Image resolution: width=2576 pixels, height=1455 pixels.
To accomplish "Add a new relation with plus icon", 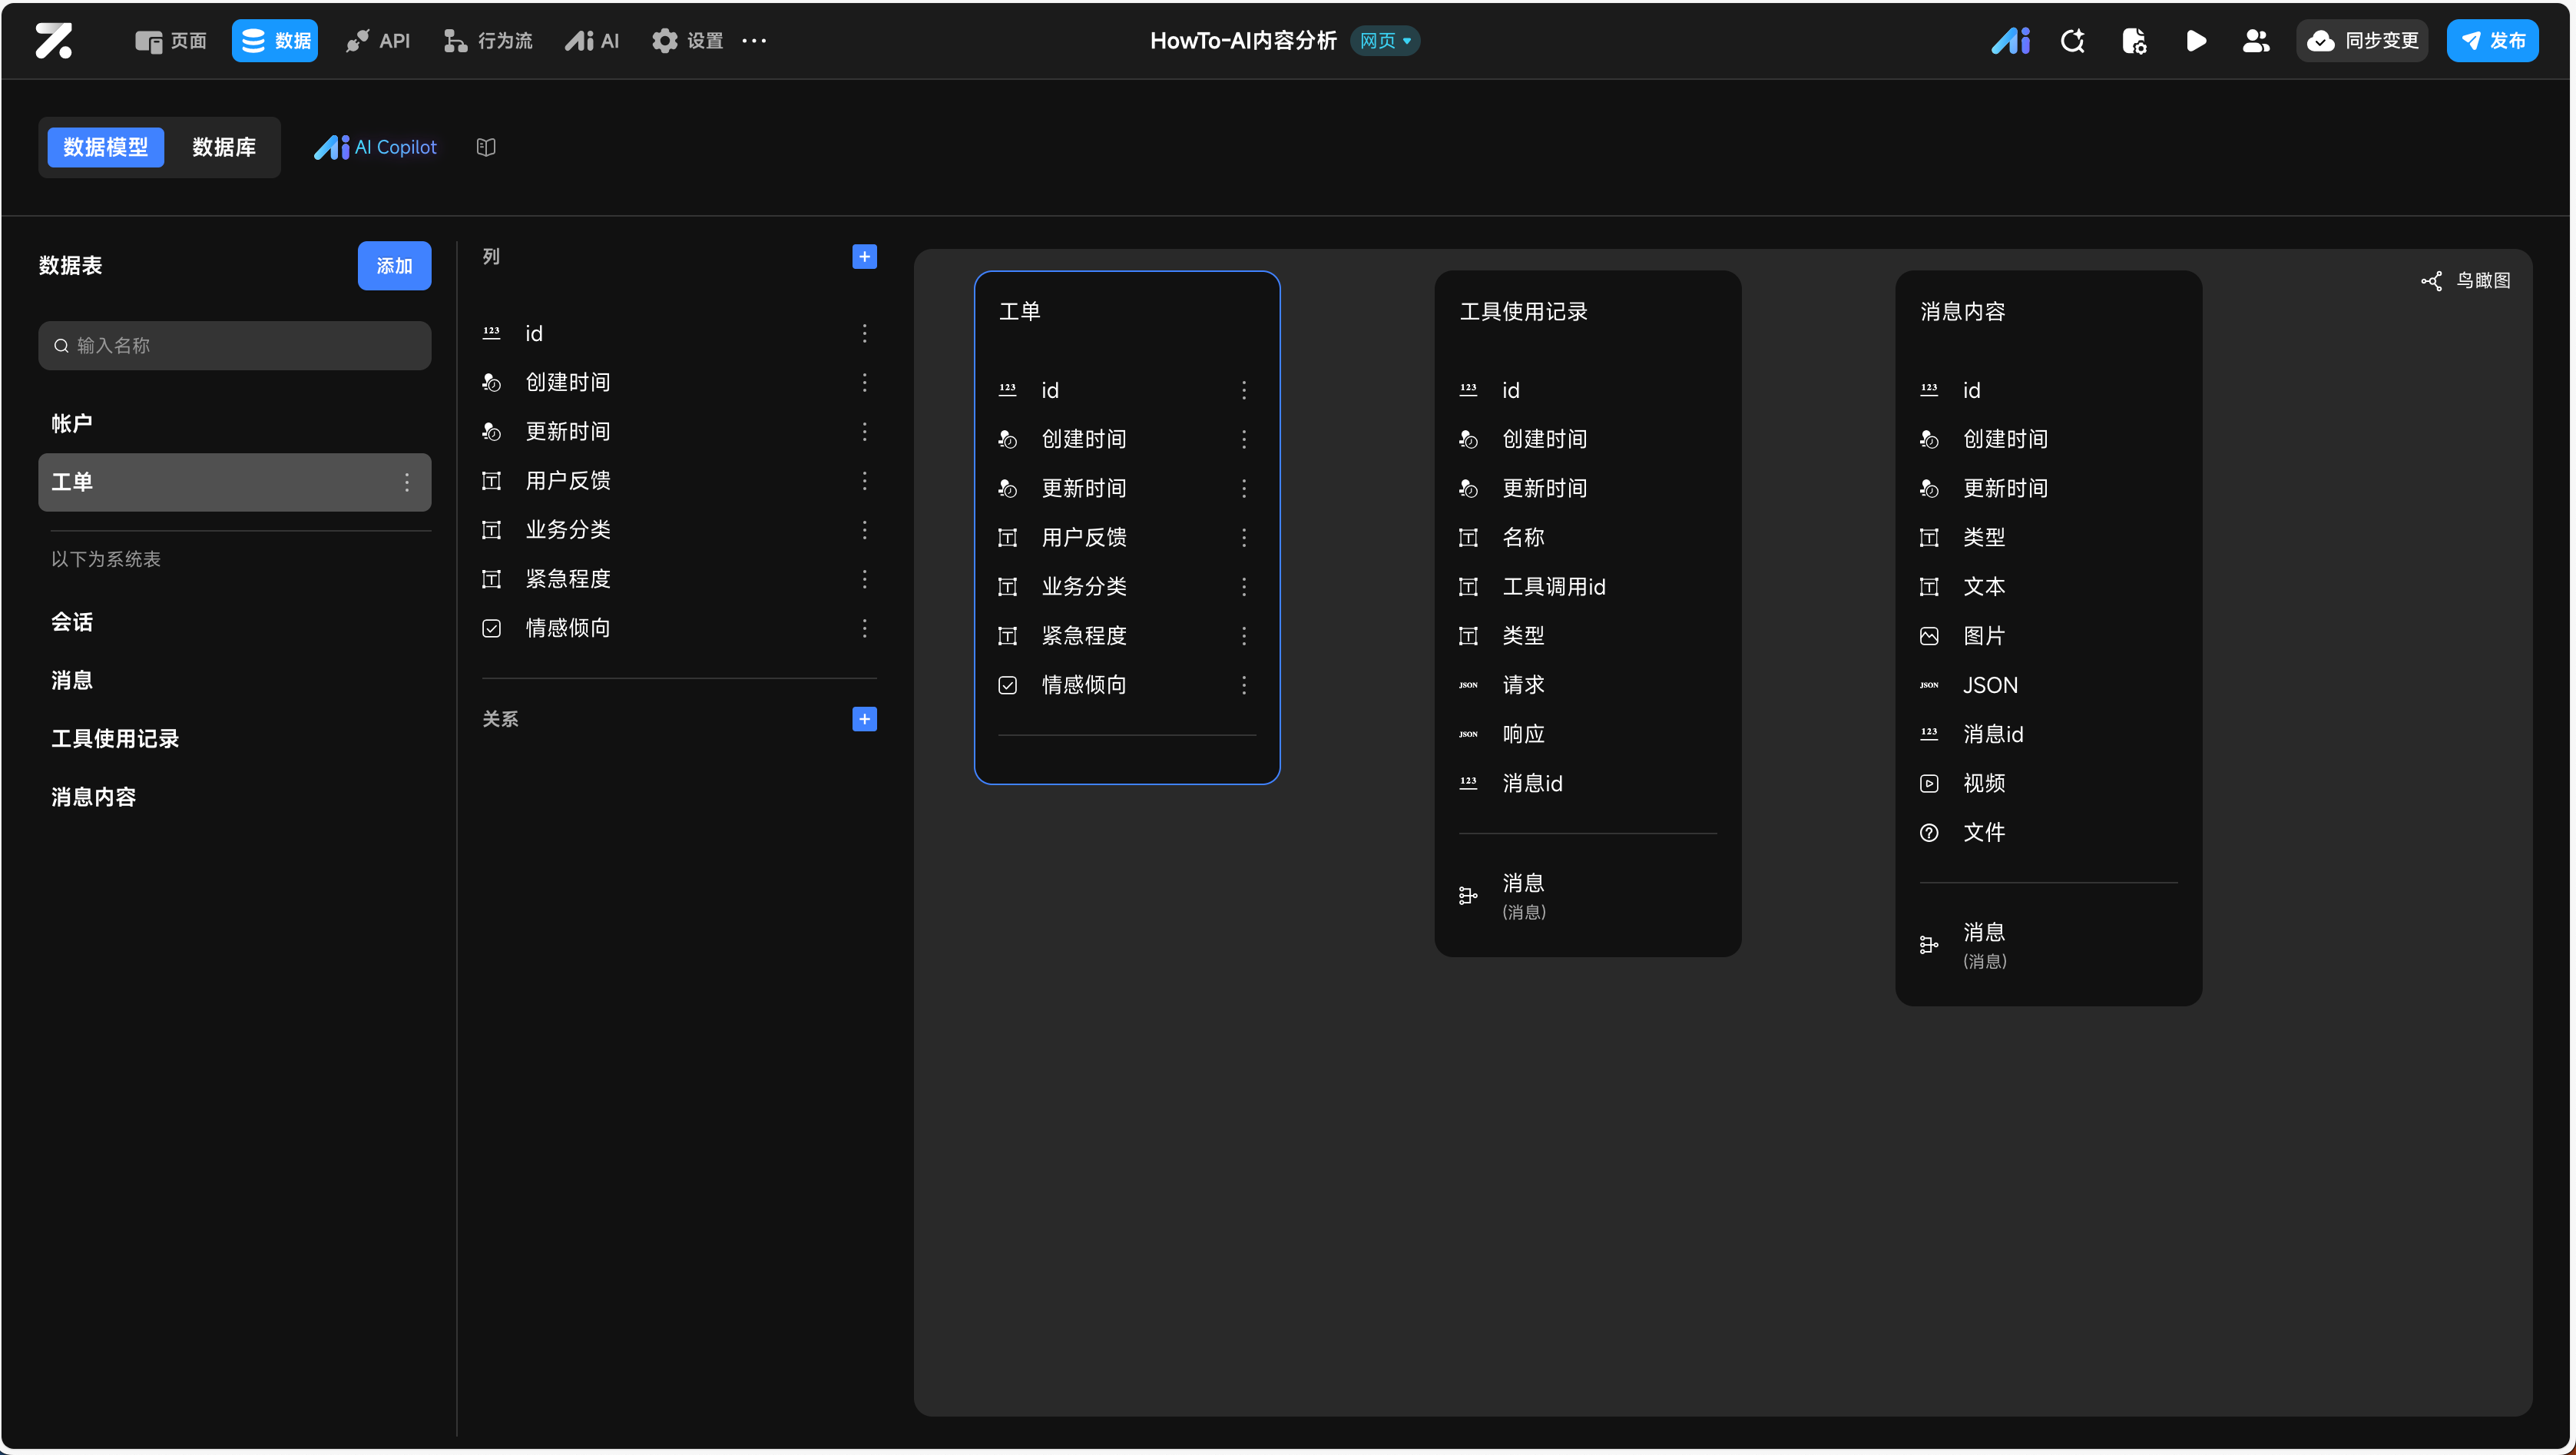I will [864, 719].
